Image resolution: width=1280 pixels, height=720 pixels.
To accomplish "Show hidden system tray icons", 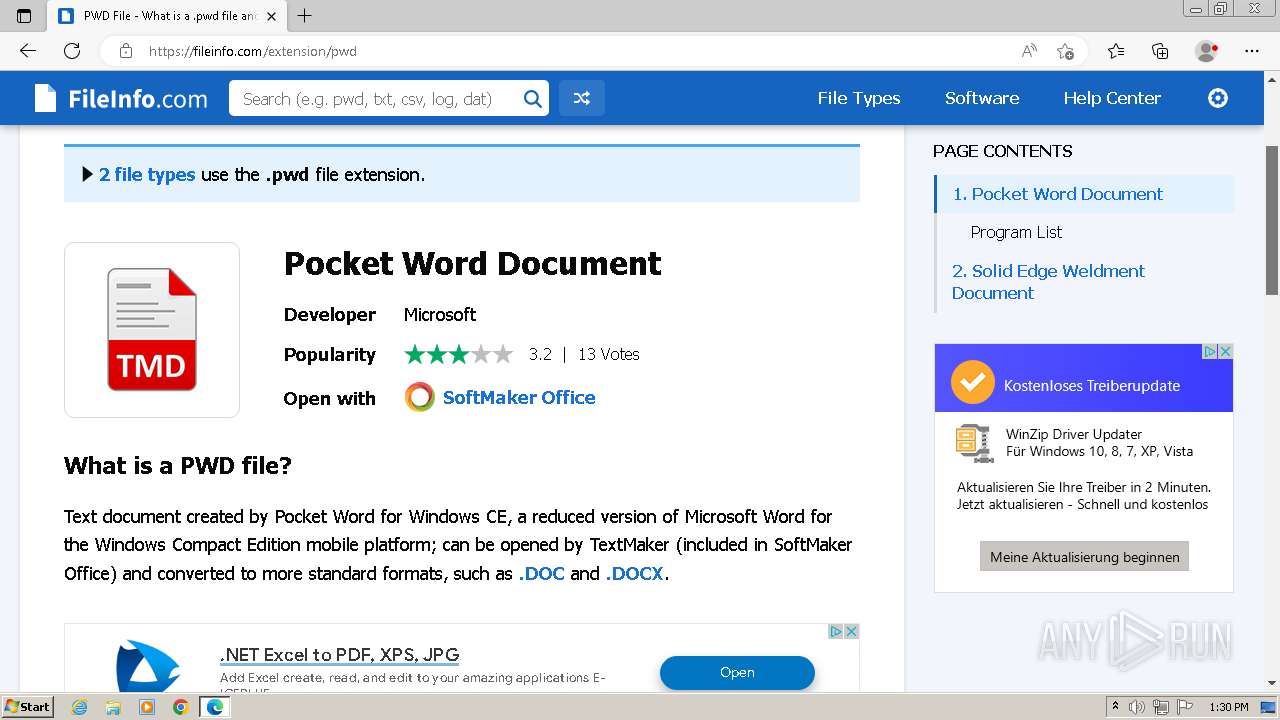I will pos(1115,707).
